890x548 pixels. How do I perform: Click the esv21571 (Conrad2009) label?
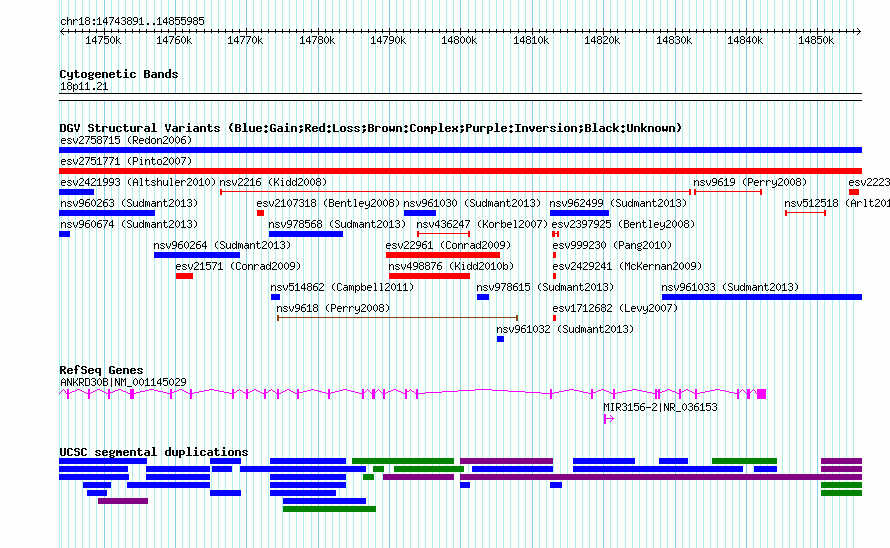pyautogui.click(x=238, y=266)
